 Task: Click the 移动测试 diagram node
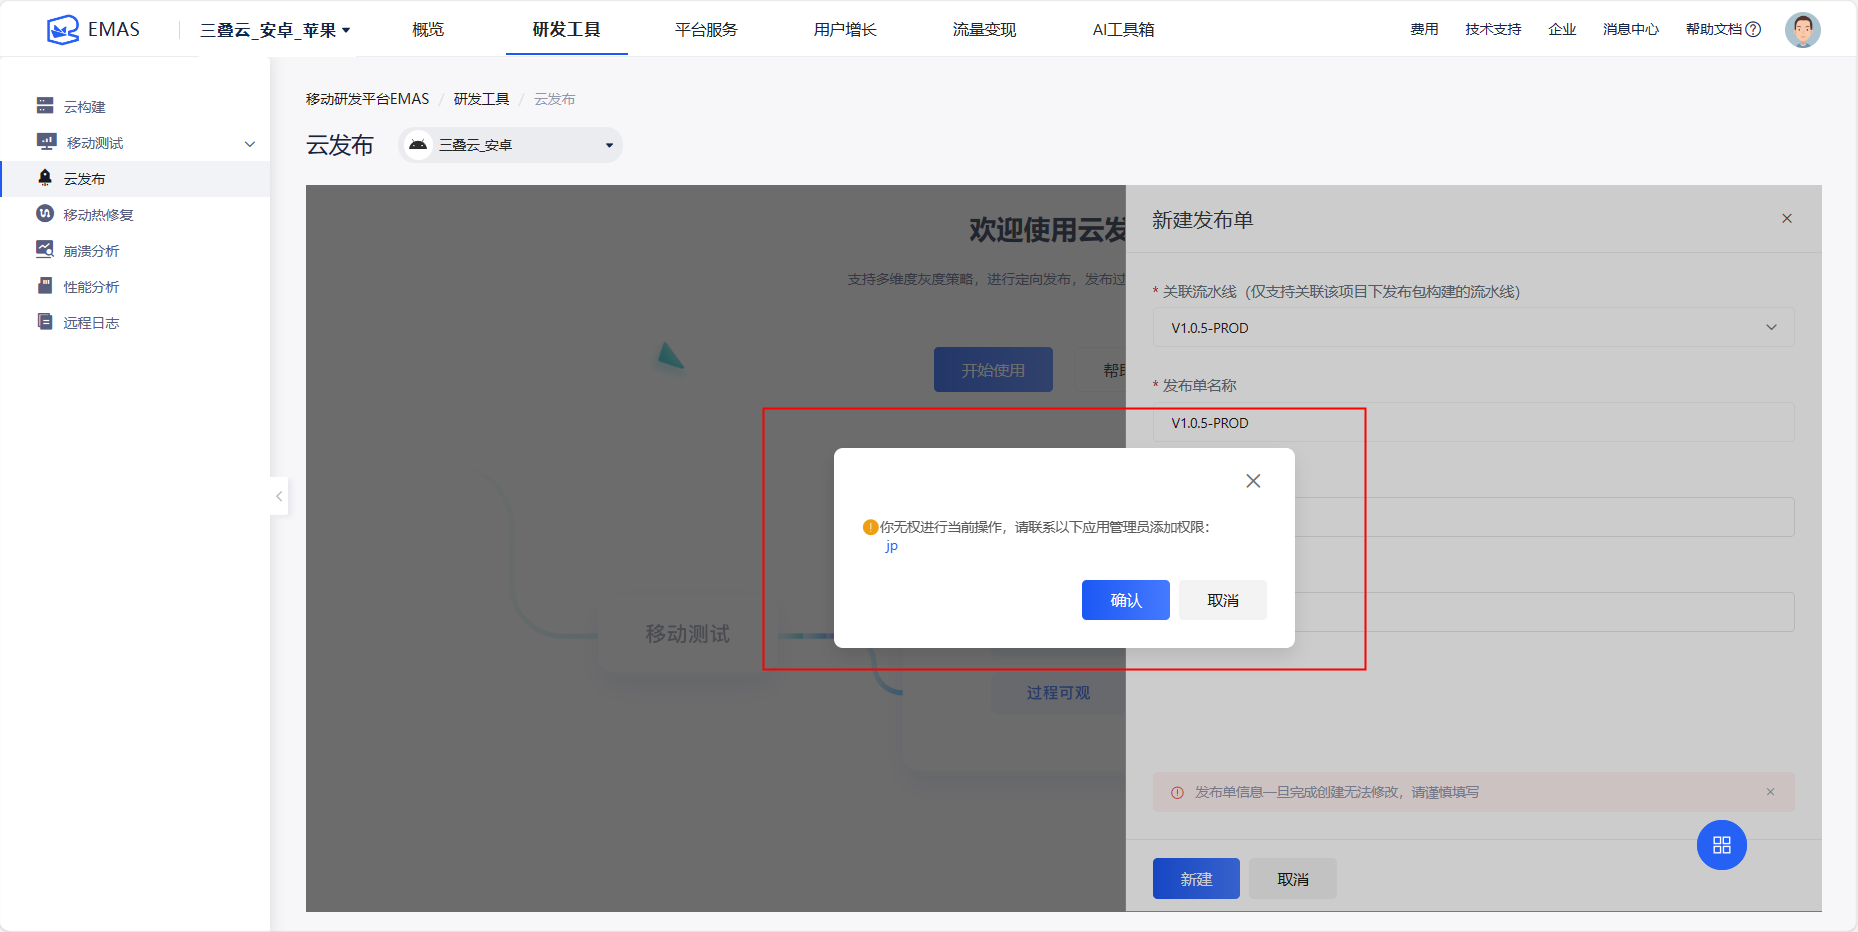[x=687, y=634]
